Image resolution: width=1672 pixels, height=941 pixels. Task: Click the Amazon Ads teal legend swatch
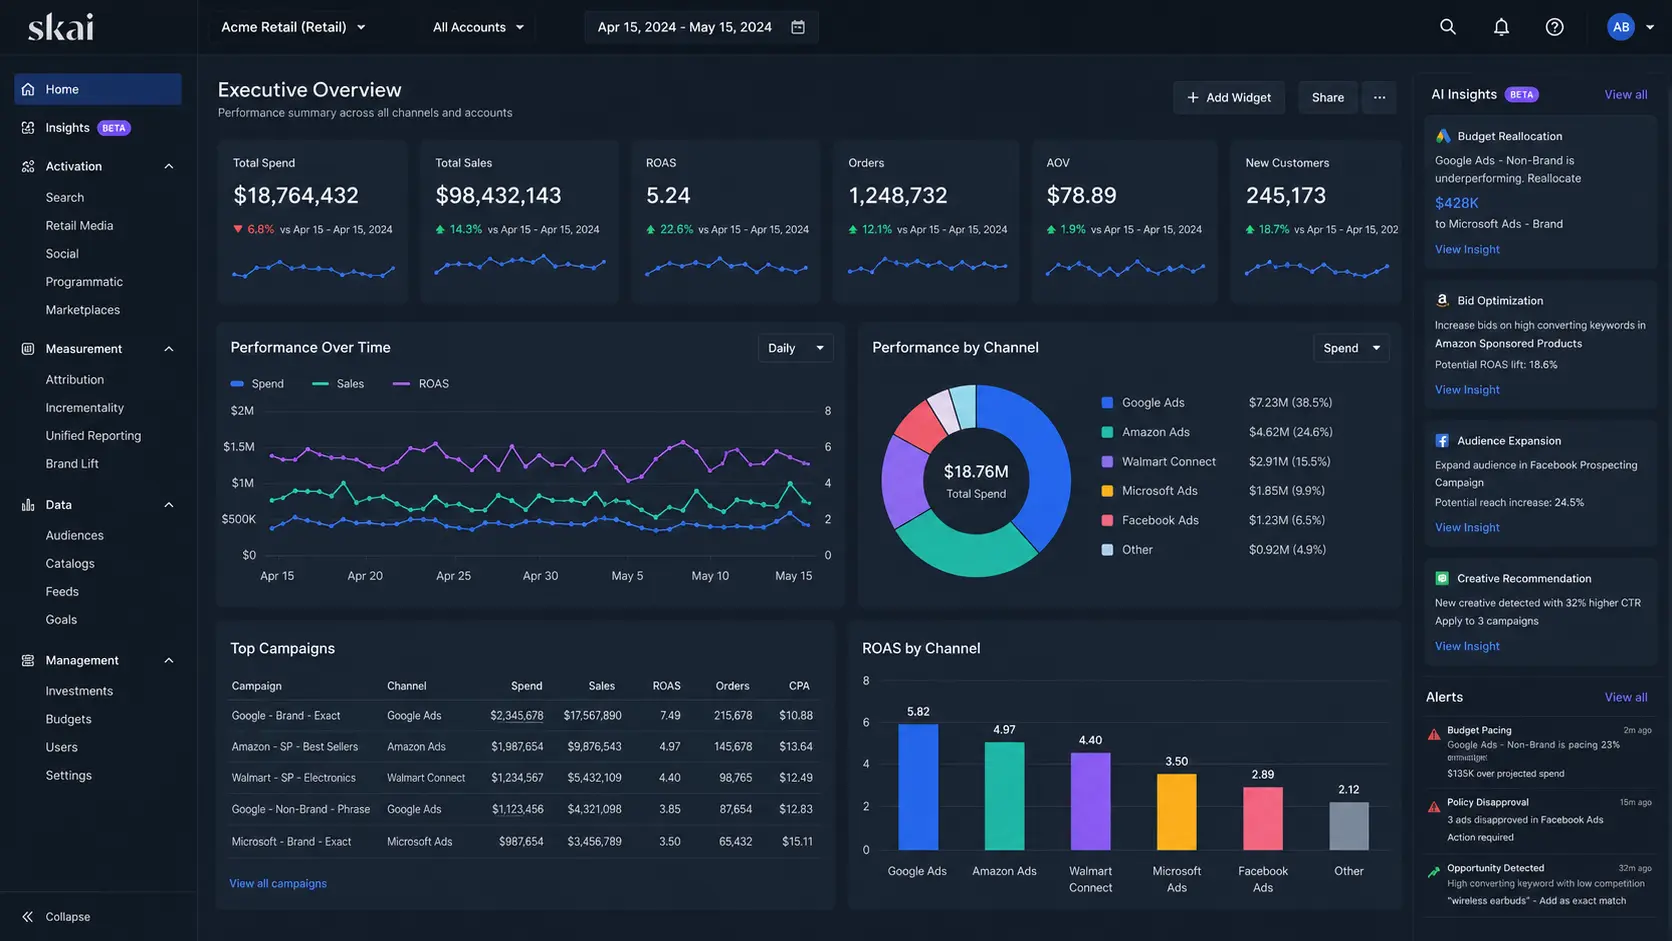click(x=1107, y=432)
